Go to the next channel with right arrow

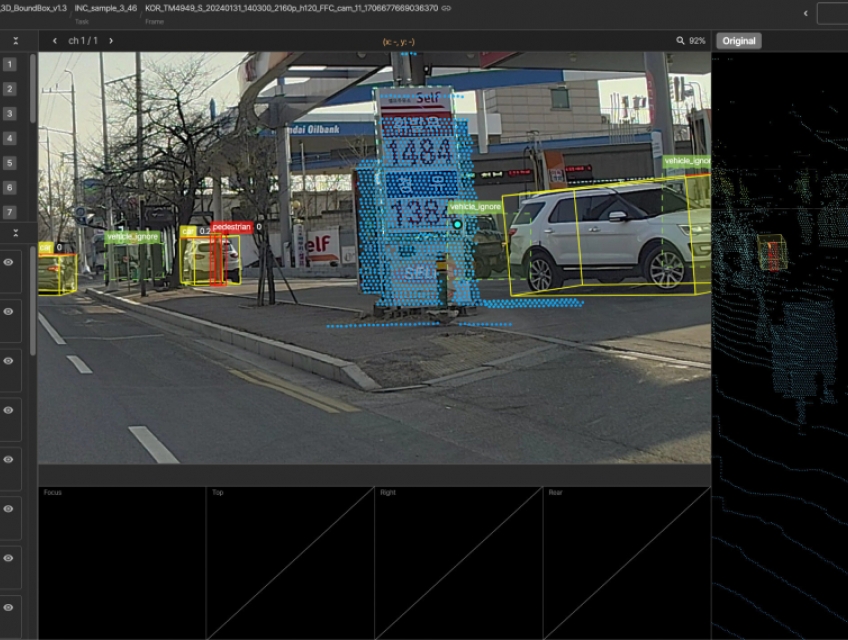pos(111,41)
